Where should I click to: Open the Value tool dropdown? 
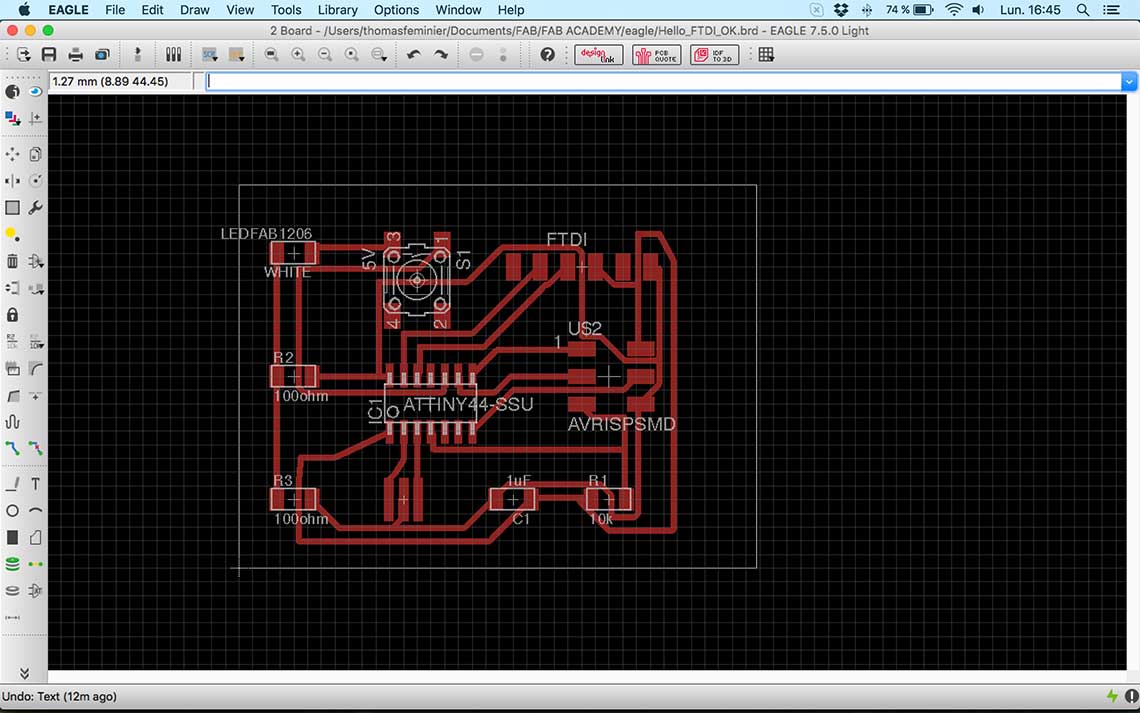(36, 342)
